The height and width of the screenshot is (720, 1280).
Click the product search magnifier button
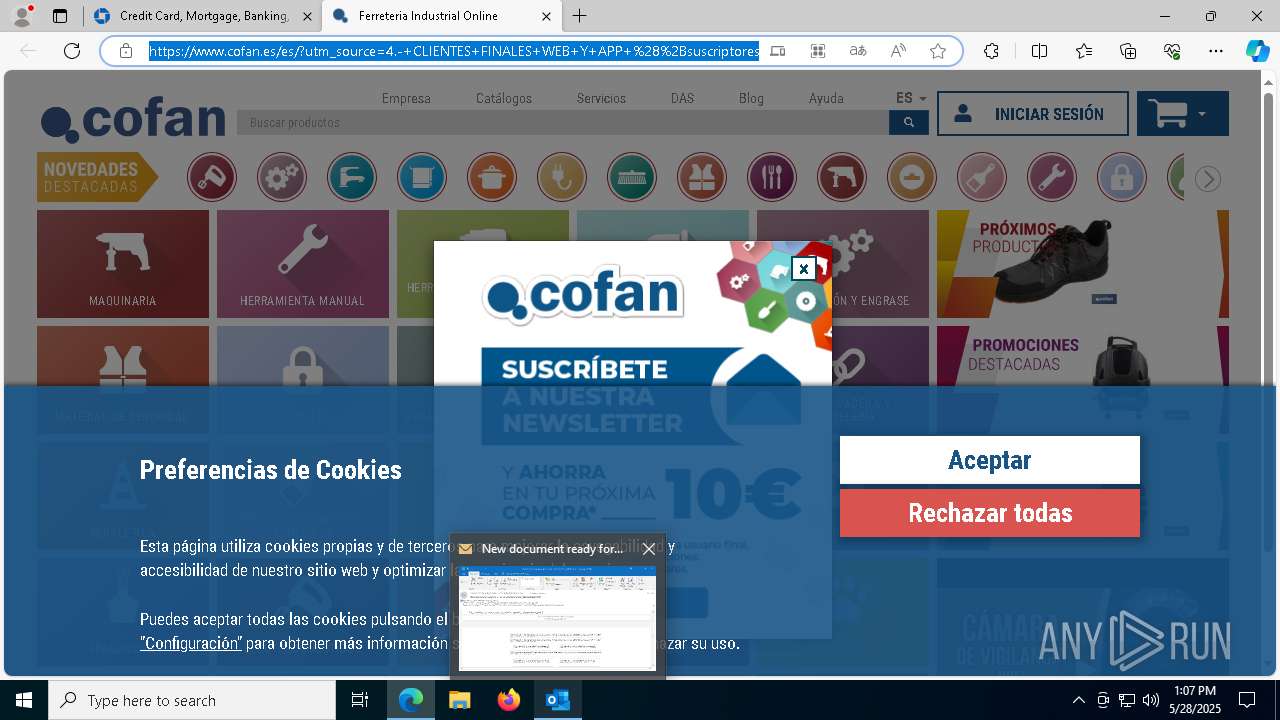coord(908,122)
